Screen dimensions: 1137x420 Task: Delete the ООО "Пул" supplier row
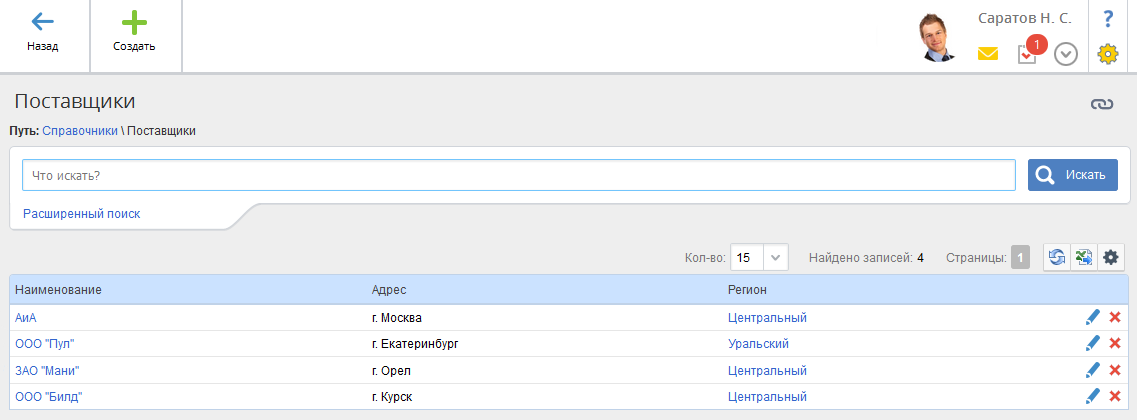coord(1115,344)
